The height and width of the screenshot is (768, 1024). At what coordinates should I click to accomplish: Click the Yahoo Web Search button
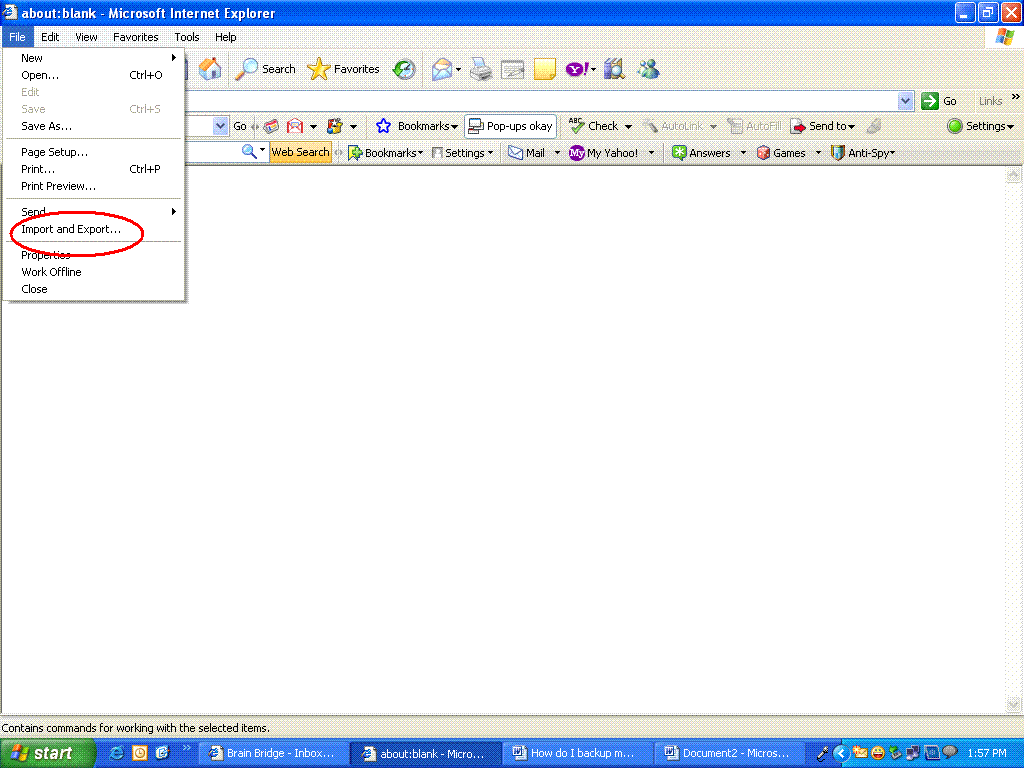(300, 153)
